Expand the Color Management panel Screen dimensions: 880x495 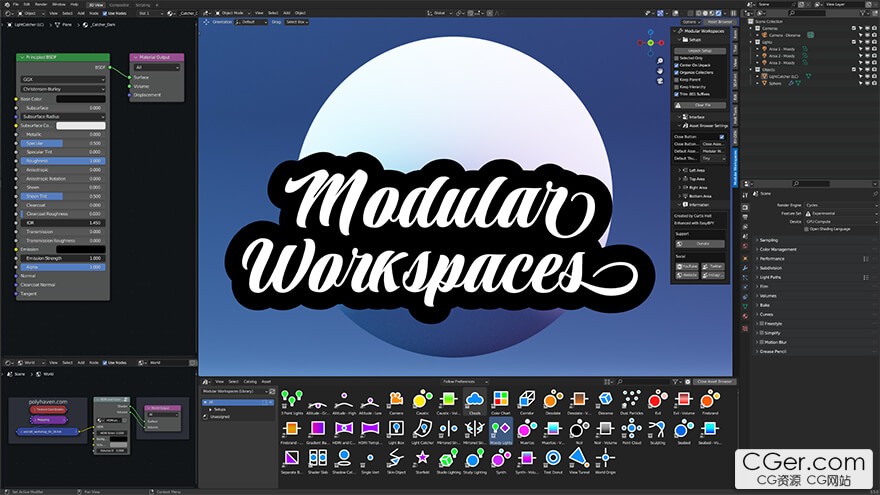click(x=777, y=249)
